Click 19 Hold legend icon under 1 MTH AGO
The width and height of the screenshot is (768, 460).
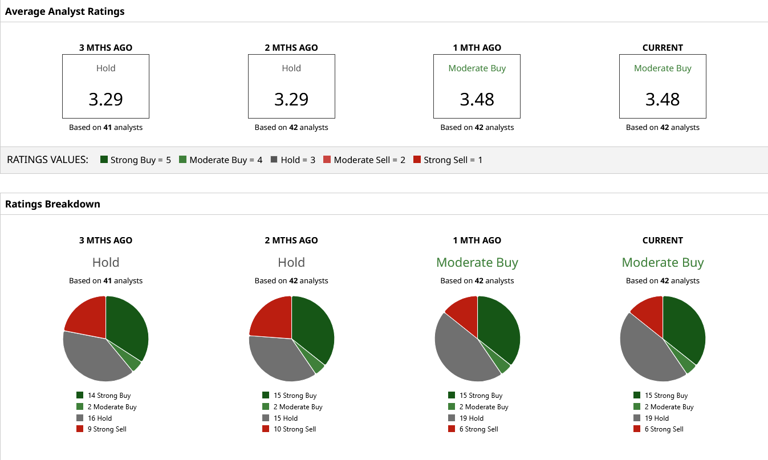pyautogui.click(x=452, y=418)
